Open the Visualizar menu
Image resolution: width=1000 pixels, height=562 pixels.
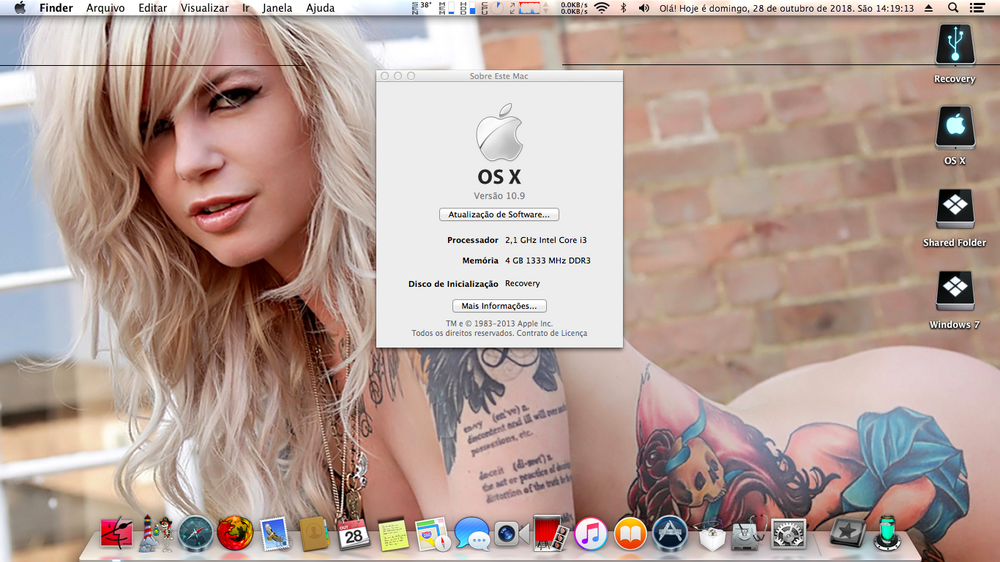coord(204,8)
